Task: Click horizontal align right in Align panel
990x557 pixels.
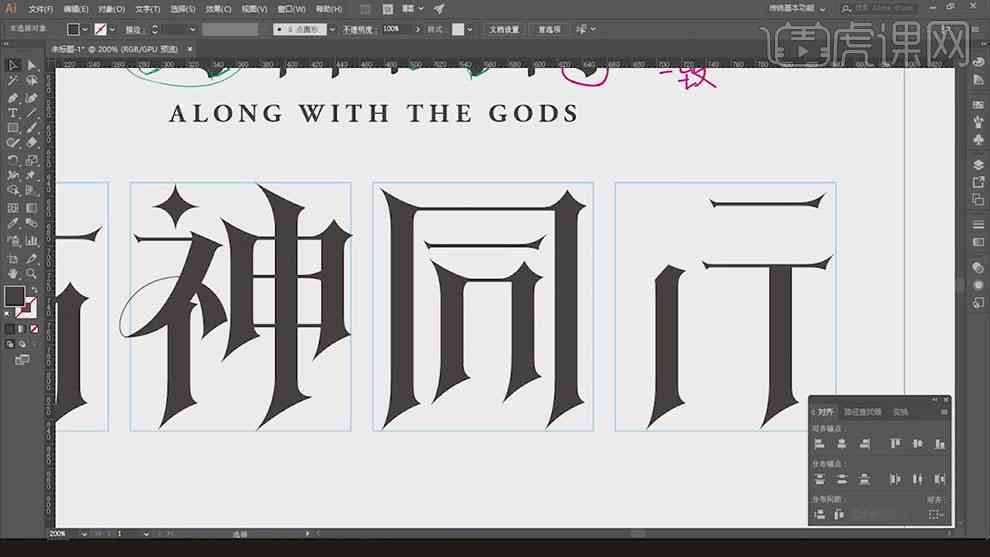Action: (x=864, y=444)
